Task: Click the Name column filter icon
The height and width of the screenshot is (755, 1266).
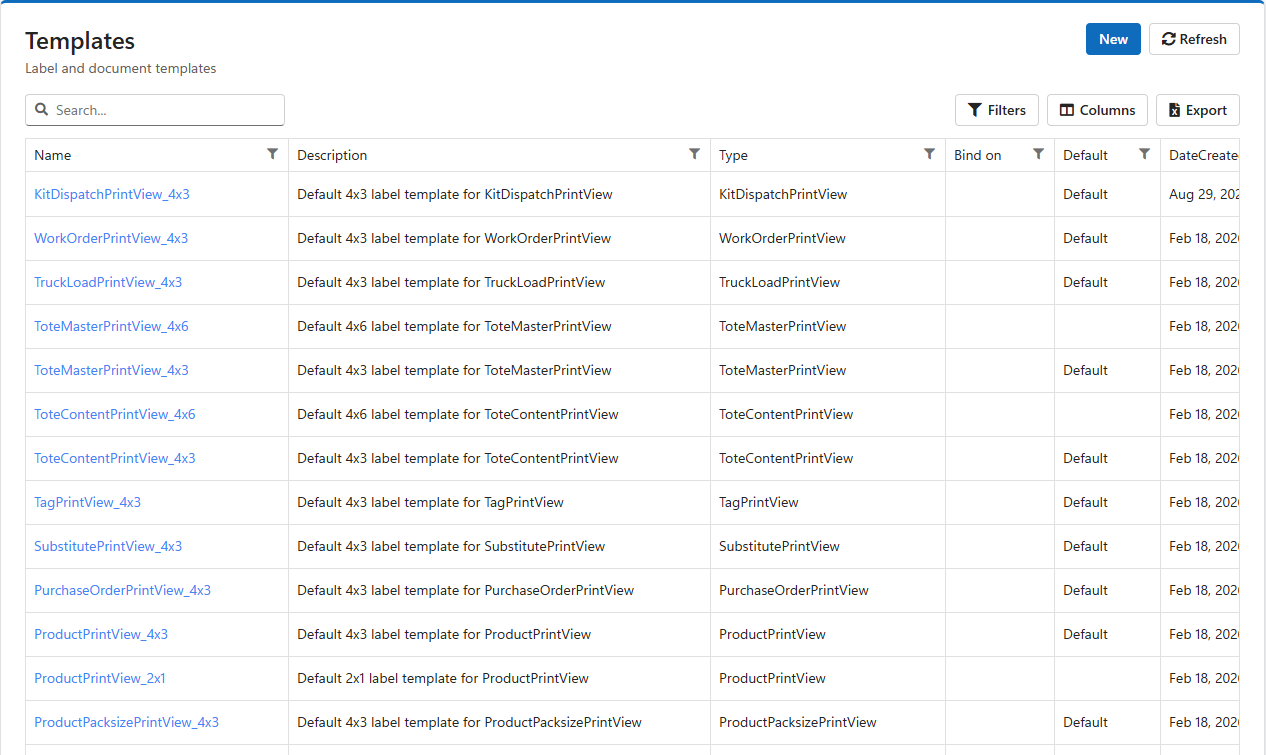Action: [272, 154]
